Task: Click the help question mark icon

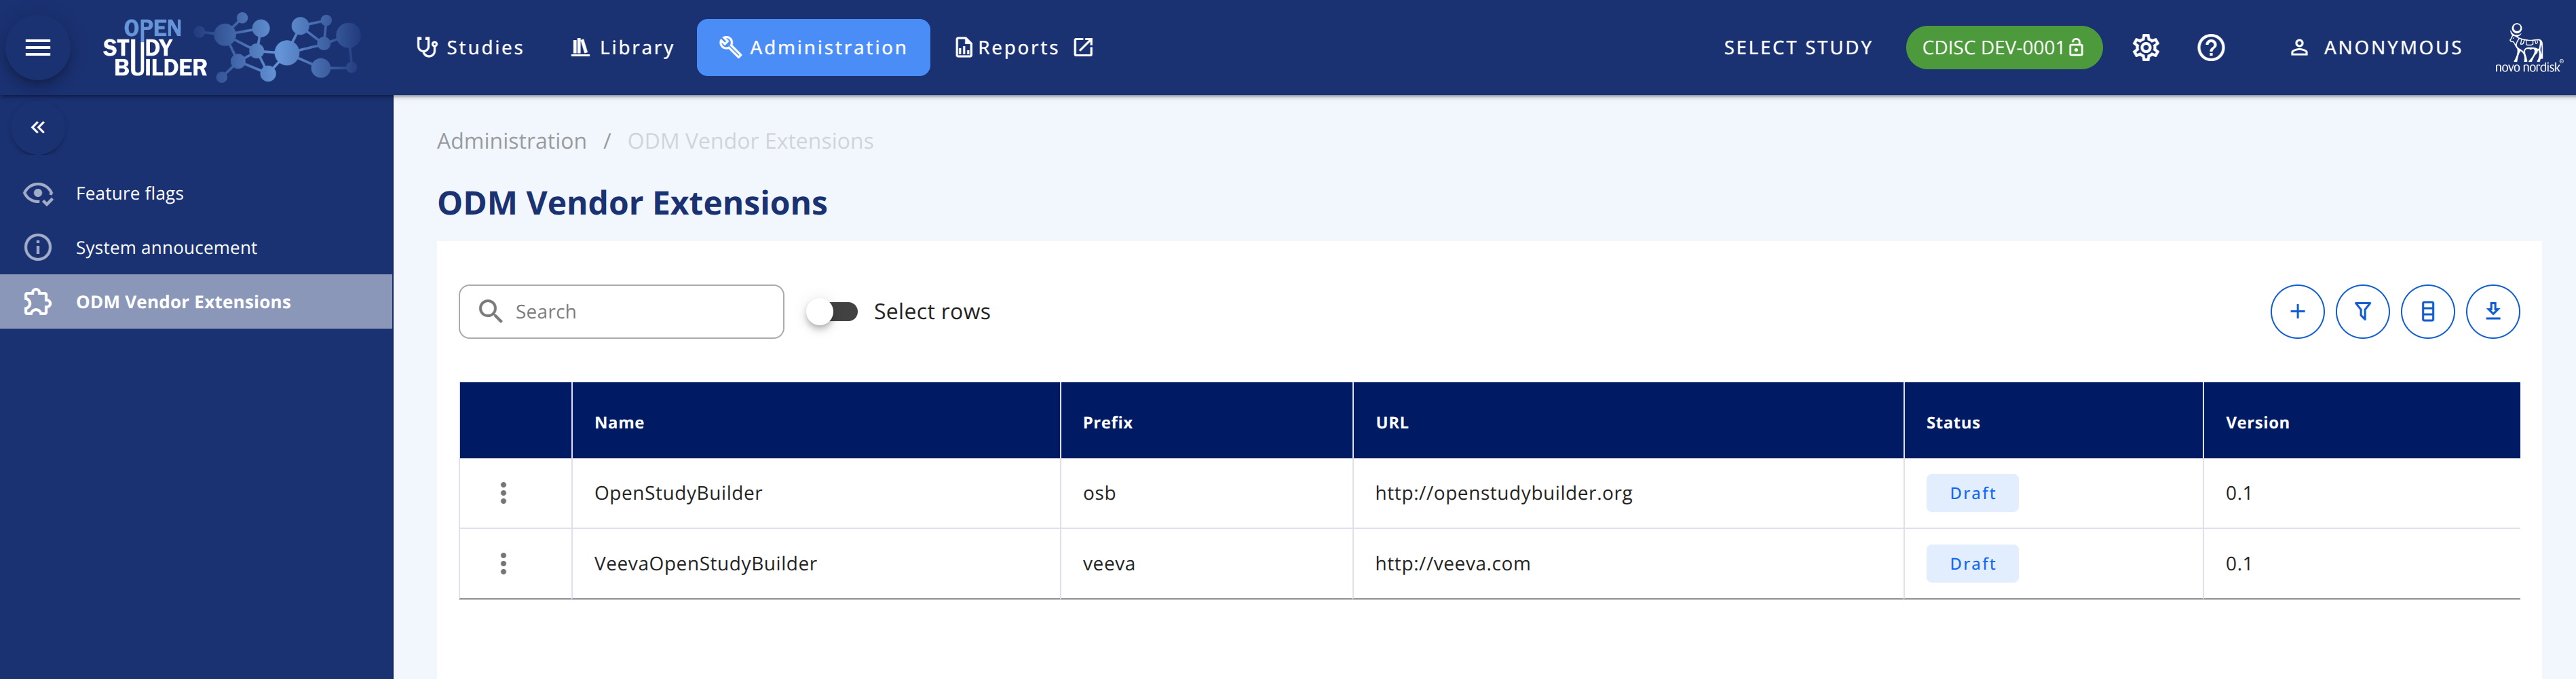Action: point(2211,47)
